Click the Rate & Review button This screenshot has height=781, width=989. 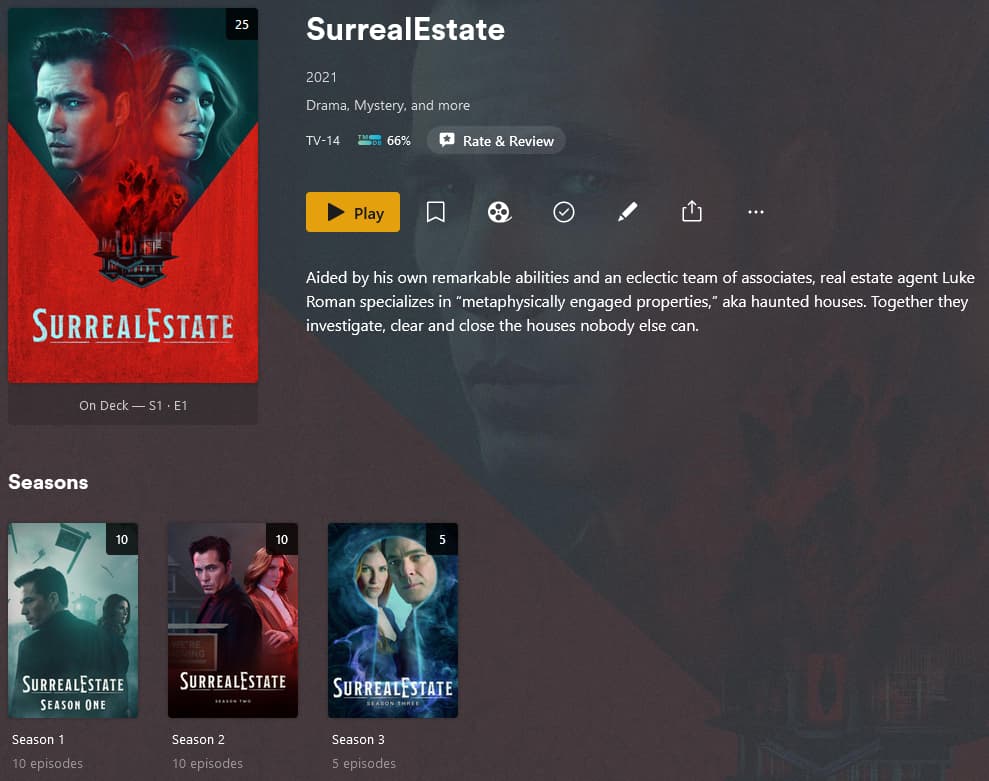[496, 141]
